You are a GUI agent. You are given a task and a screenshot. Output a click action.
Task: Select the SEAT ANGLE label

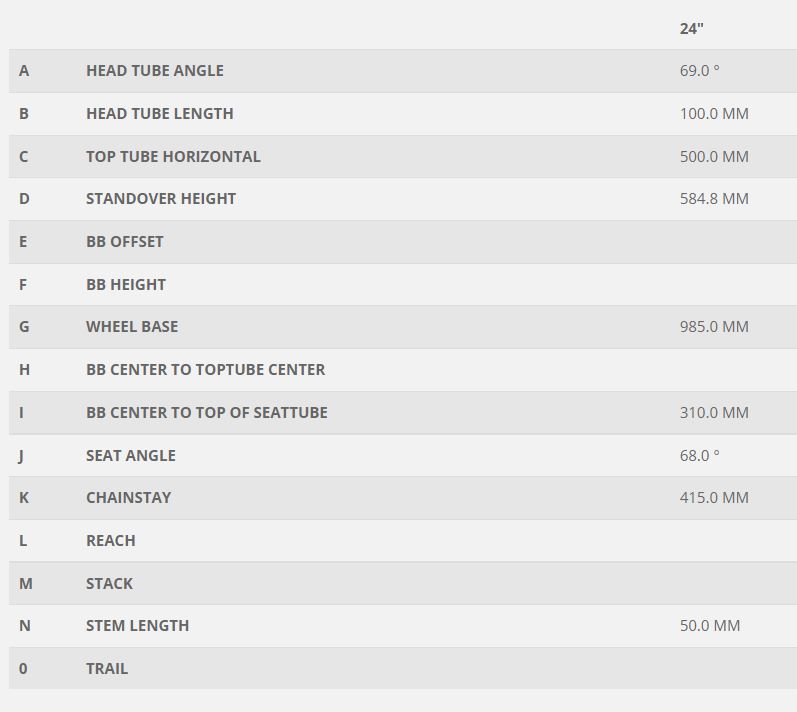(131, 456)
